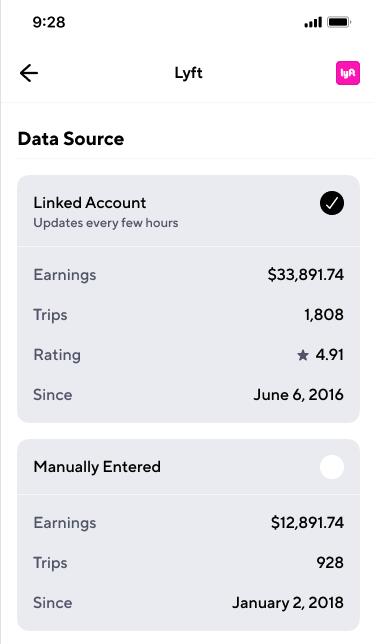Open the pink Lyft logo icon
The image size is (374, 644).
coord(348,73)
